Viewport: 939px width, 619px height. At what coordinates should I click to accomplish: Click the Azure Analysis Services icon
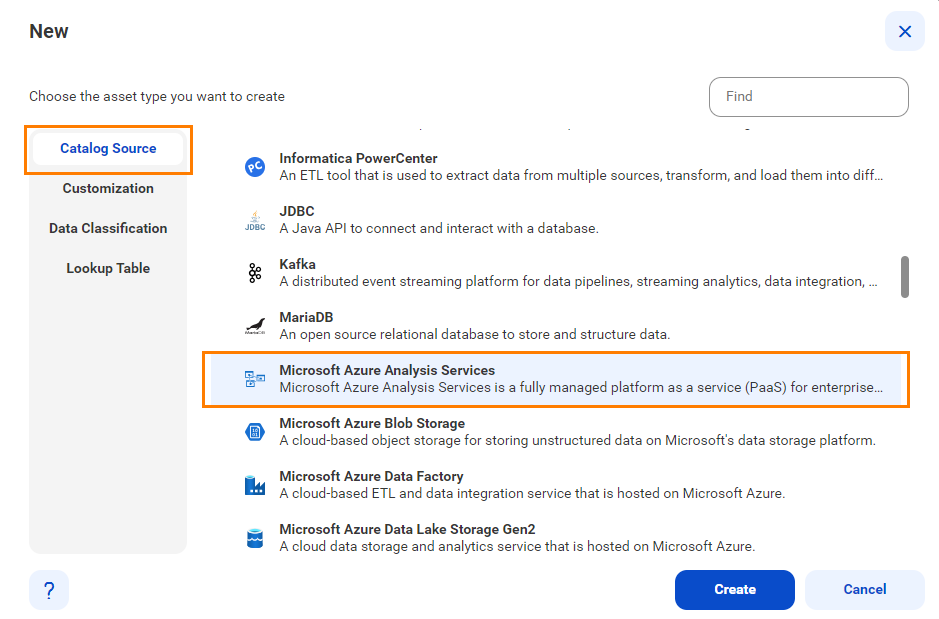click(x=255, y=379)
